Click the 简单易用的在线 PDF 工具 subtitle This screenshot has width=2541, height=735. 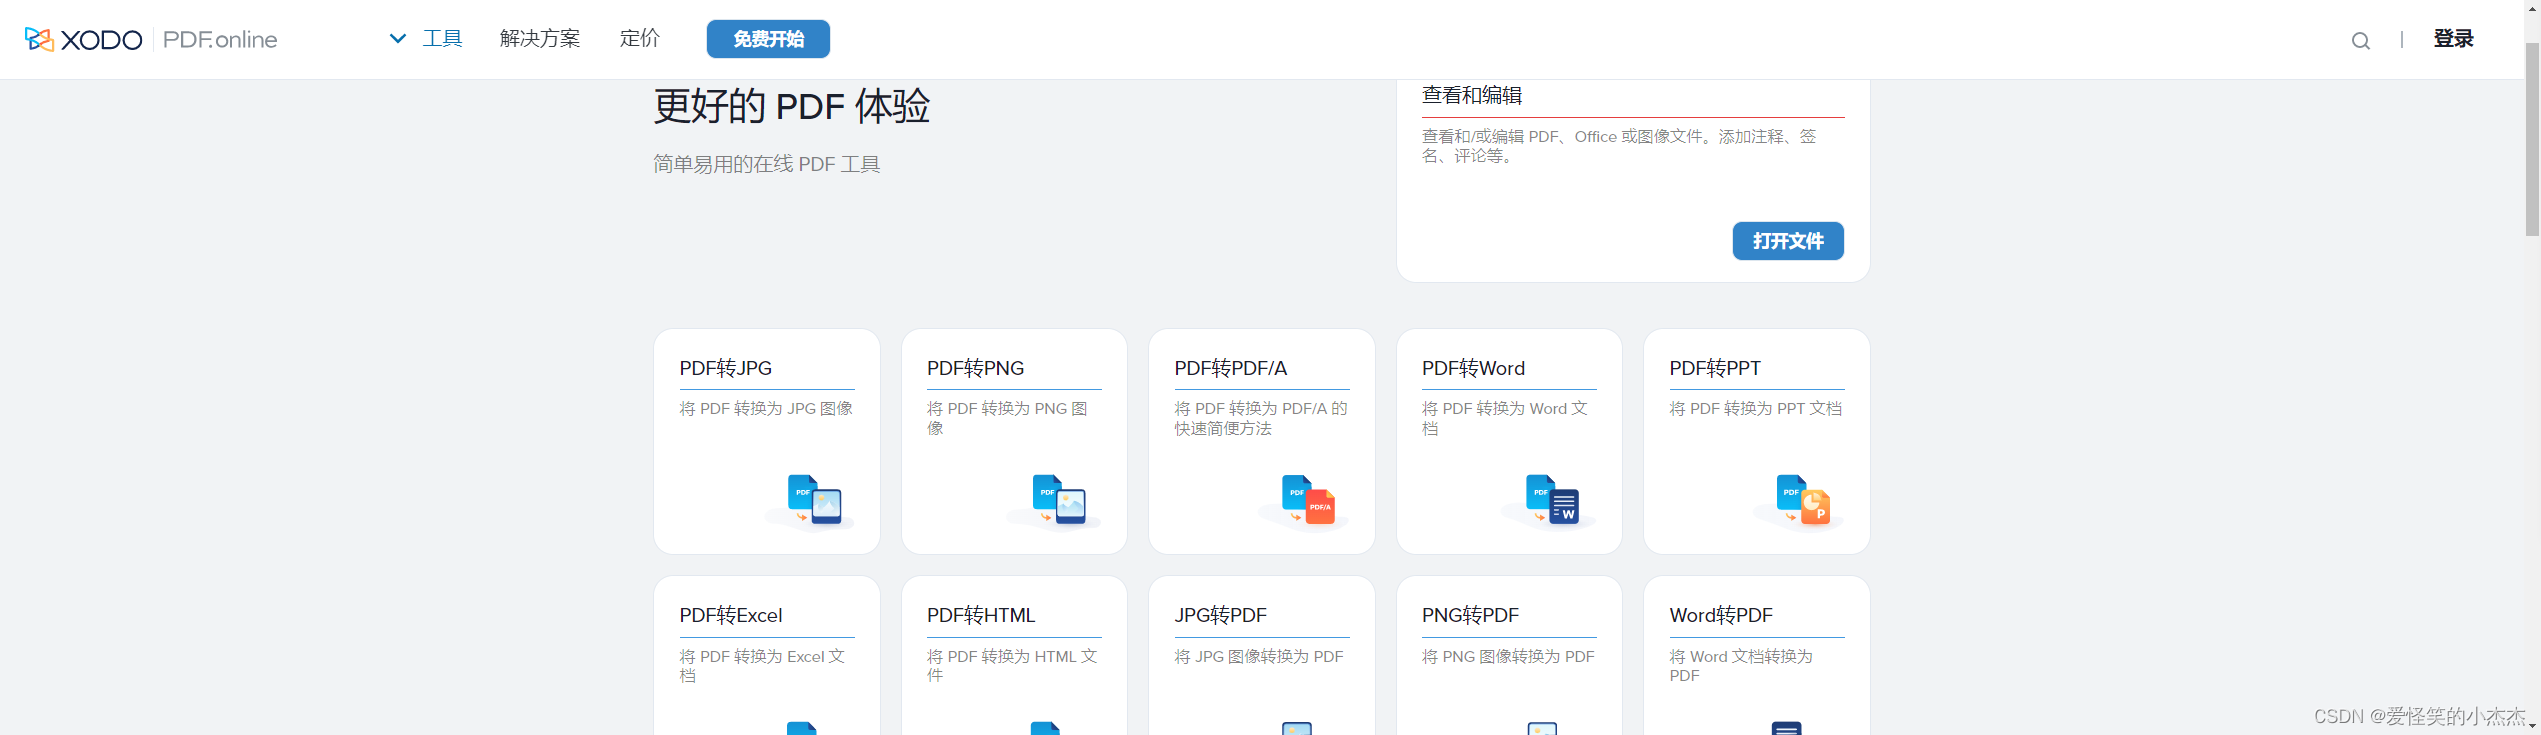[x=767, y=164]
